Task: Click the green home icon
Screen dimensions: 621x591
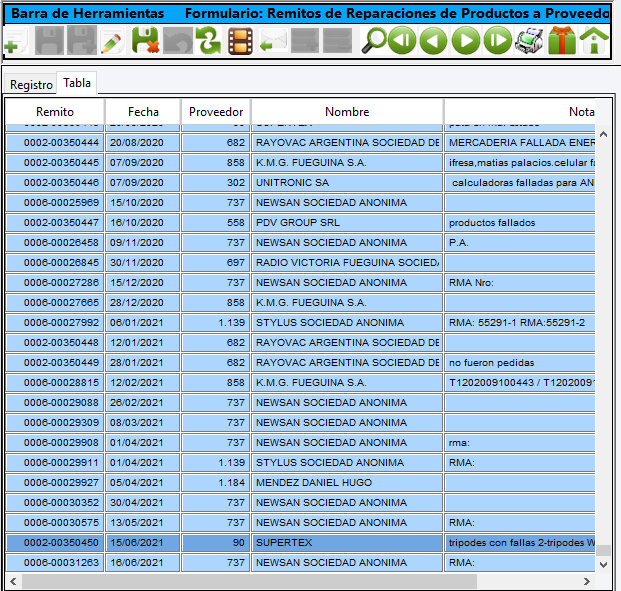Action: pyautogui.click(x=594, y=40)
